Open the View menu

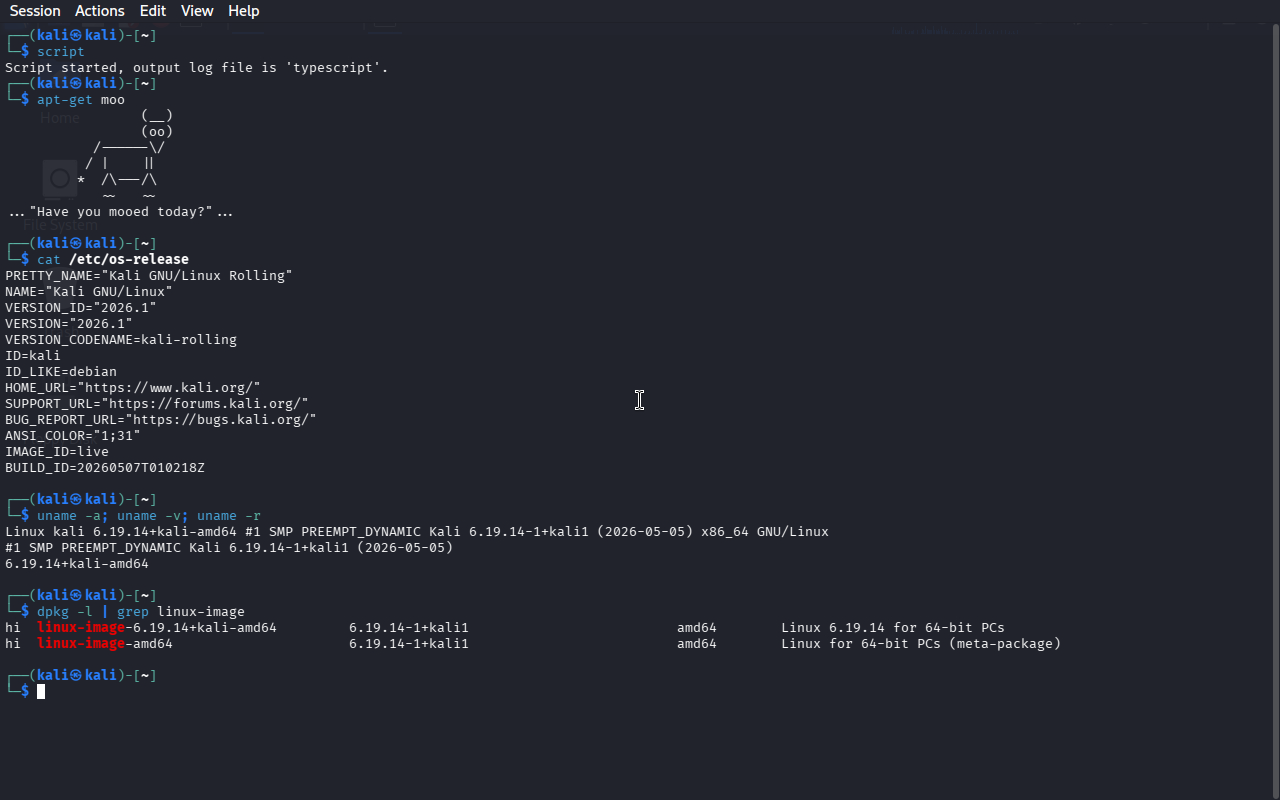pos(197,11)
